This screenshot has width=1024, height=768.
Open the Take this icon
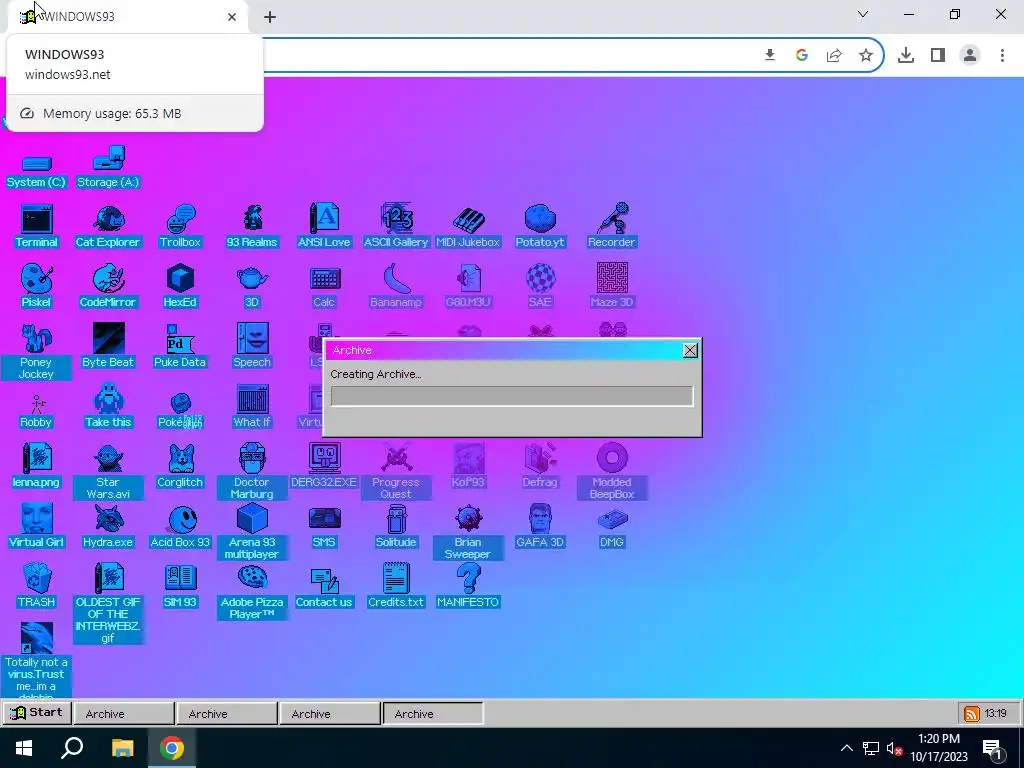point(108,406)
